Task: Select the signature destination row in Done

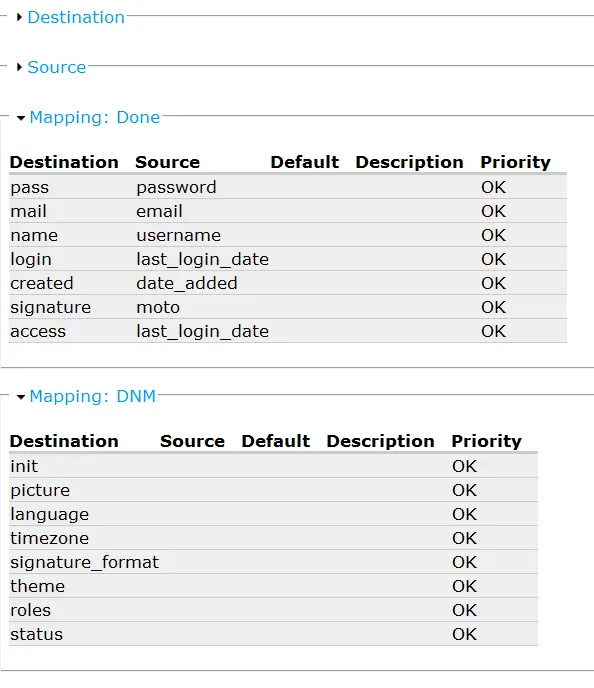Action: 288,307
